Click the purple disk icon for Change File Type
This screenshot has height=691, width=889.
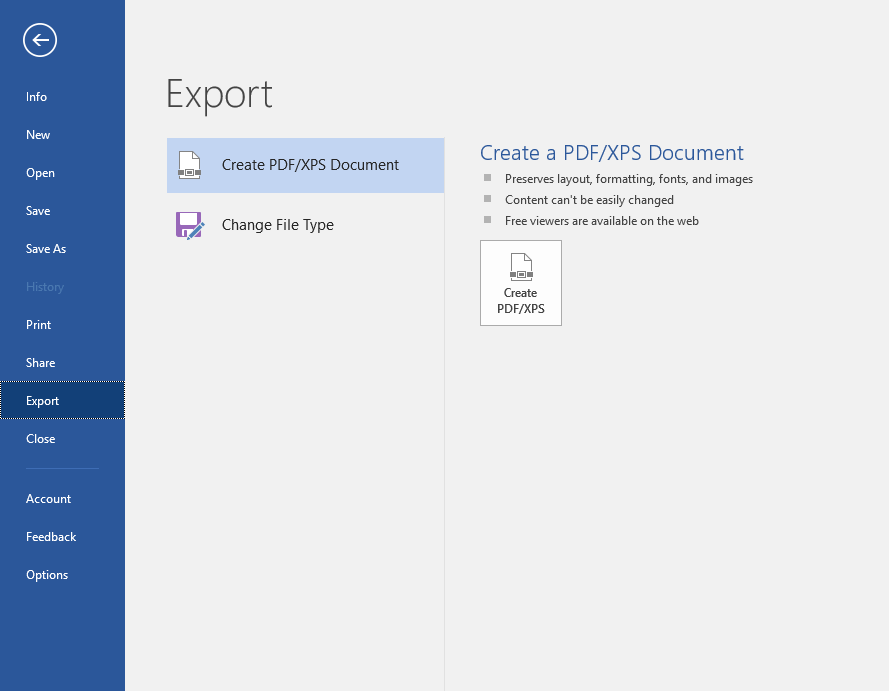pyautogui.click(x=190, y=225)
